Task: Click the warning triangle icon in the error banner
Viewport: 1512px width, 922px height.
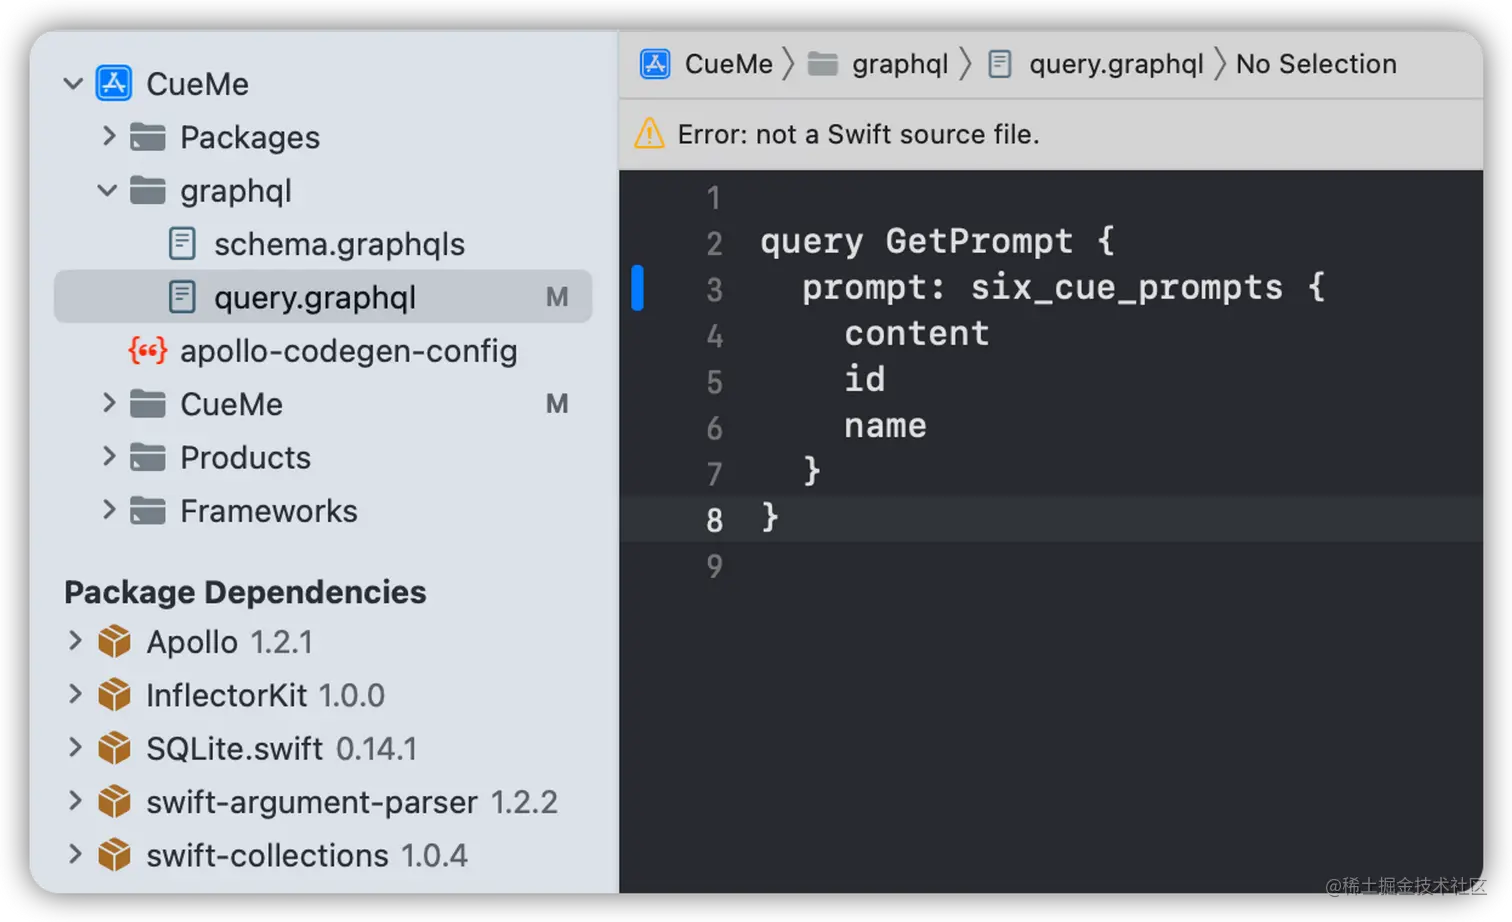Action: [649, 133]
